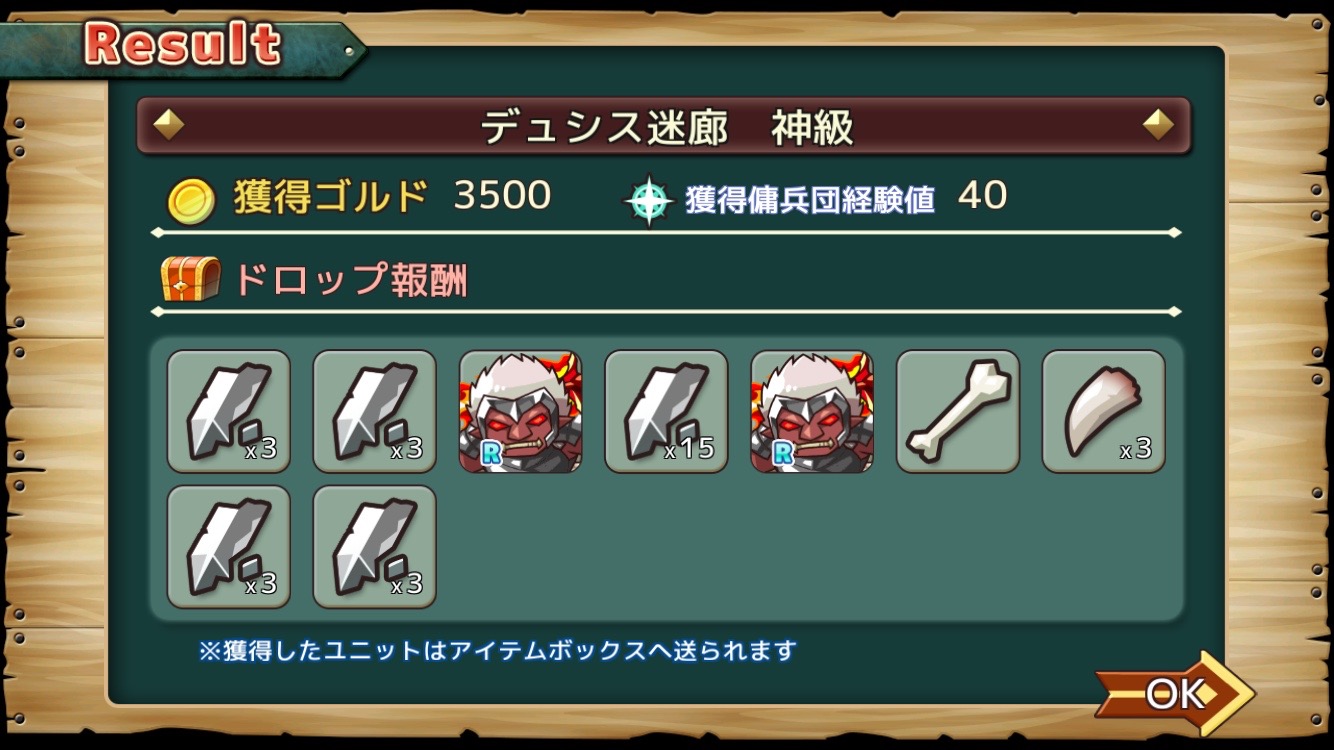1334x750 pixels.
Task: Tap the 獲得傭兵団経験値 40 label
Action: point(846,198)
